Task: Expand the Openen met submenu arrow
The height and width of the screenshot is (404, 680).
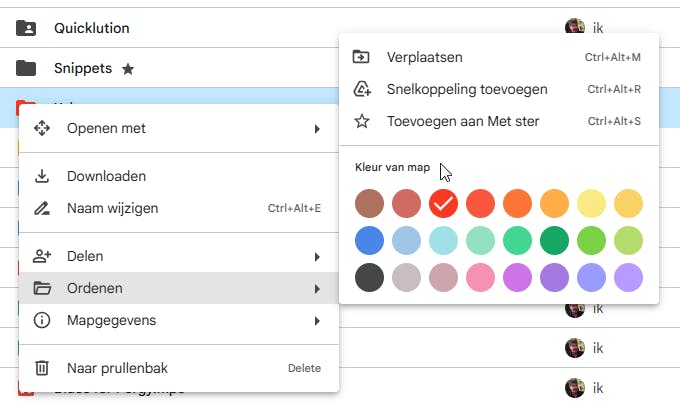Action: click(x=317, y=128)
